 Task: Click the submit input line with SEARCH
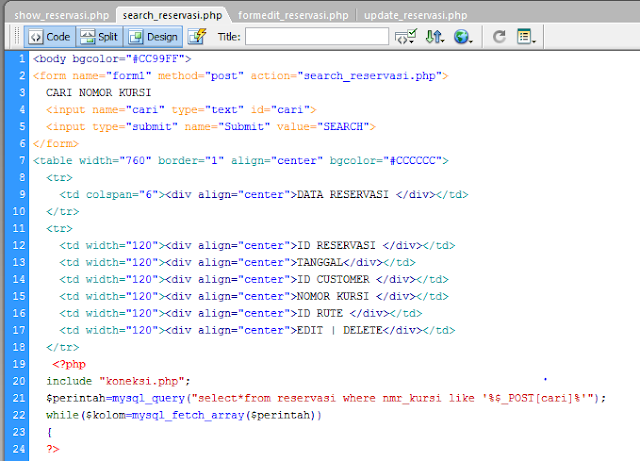[x=211, y=127]
